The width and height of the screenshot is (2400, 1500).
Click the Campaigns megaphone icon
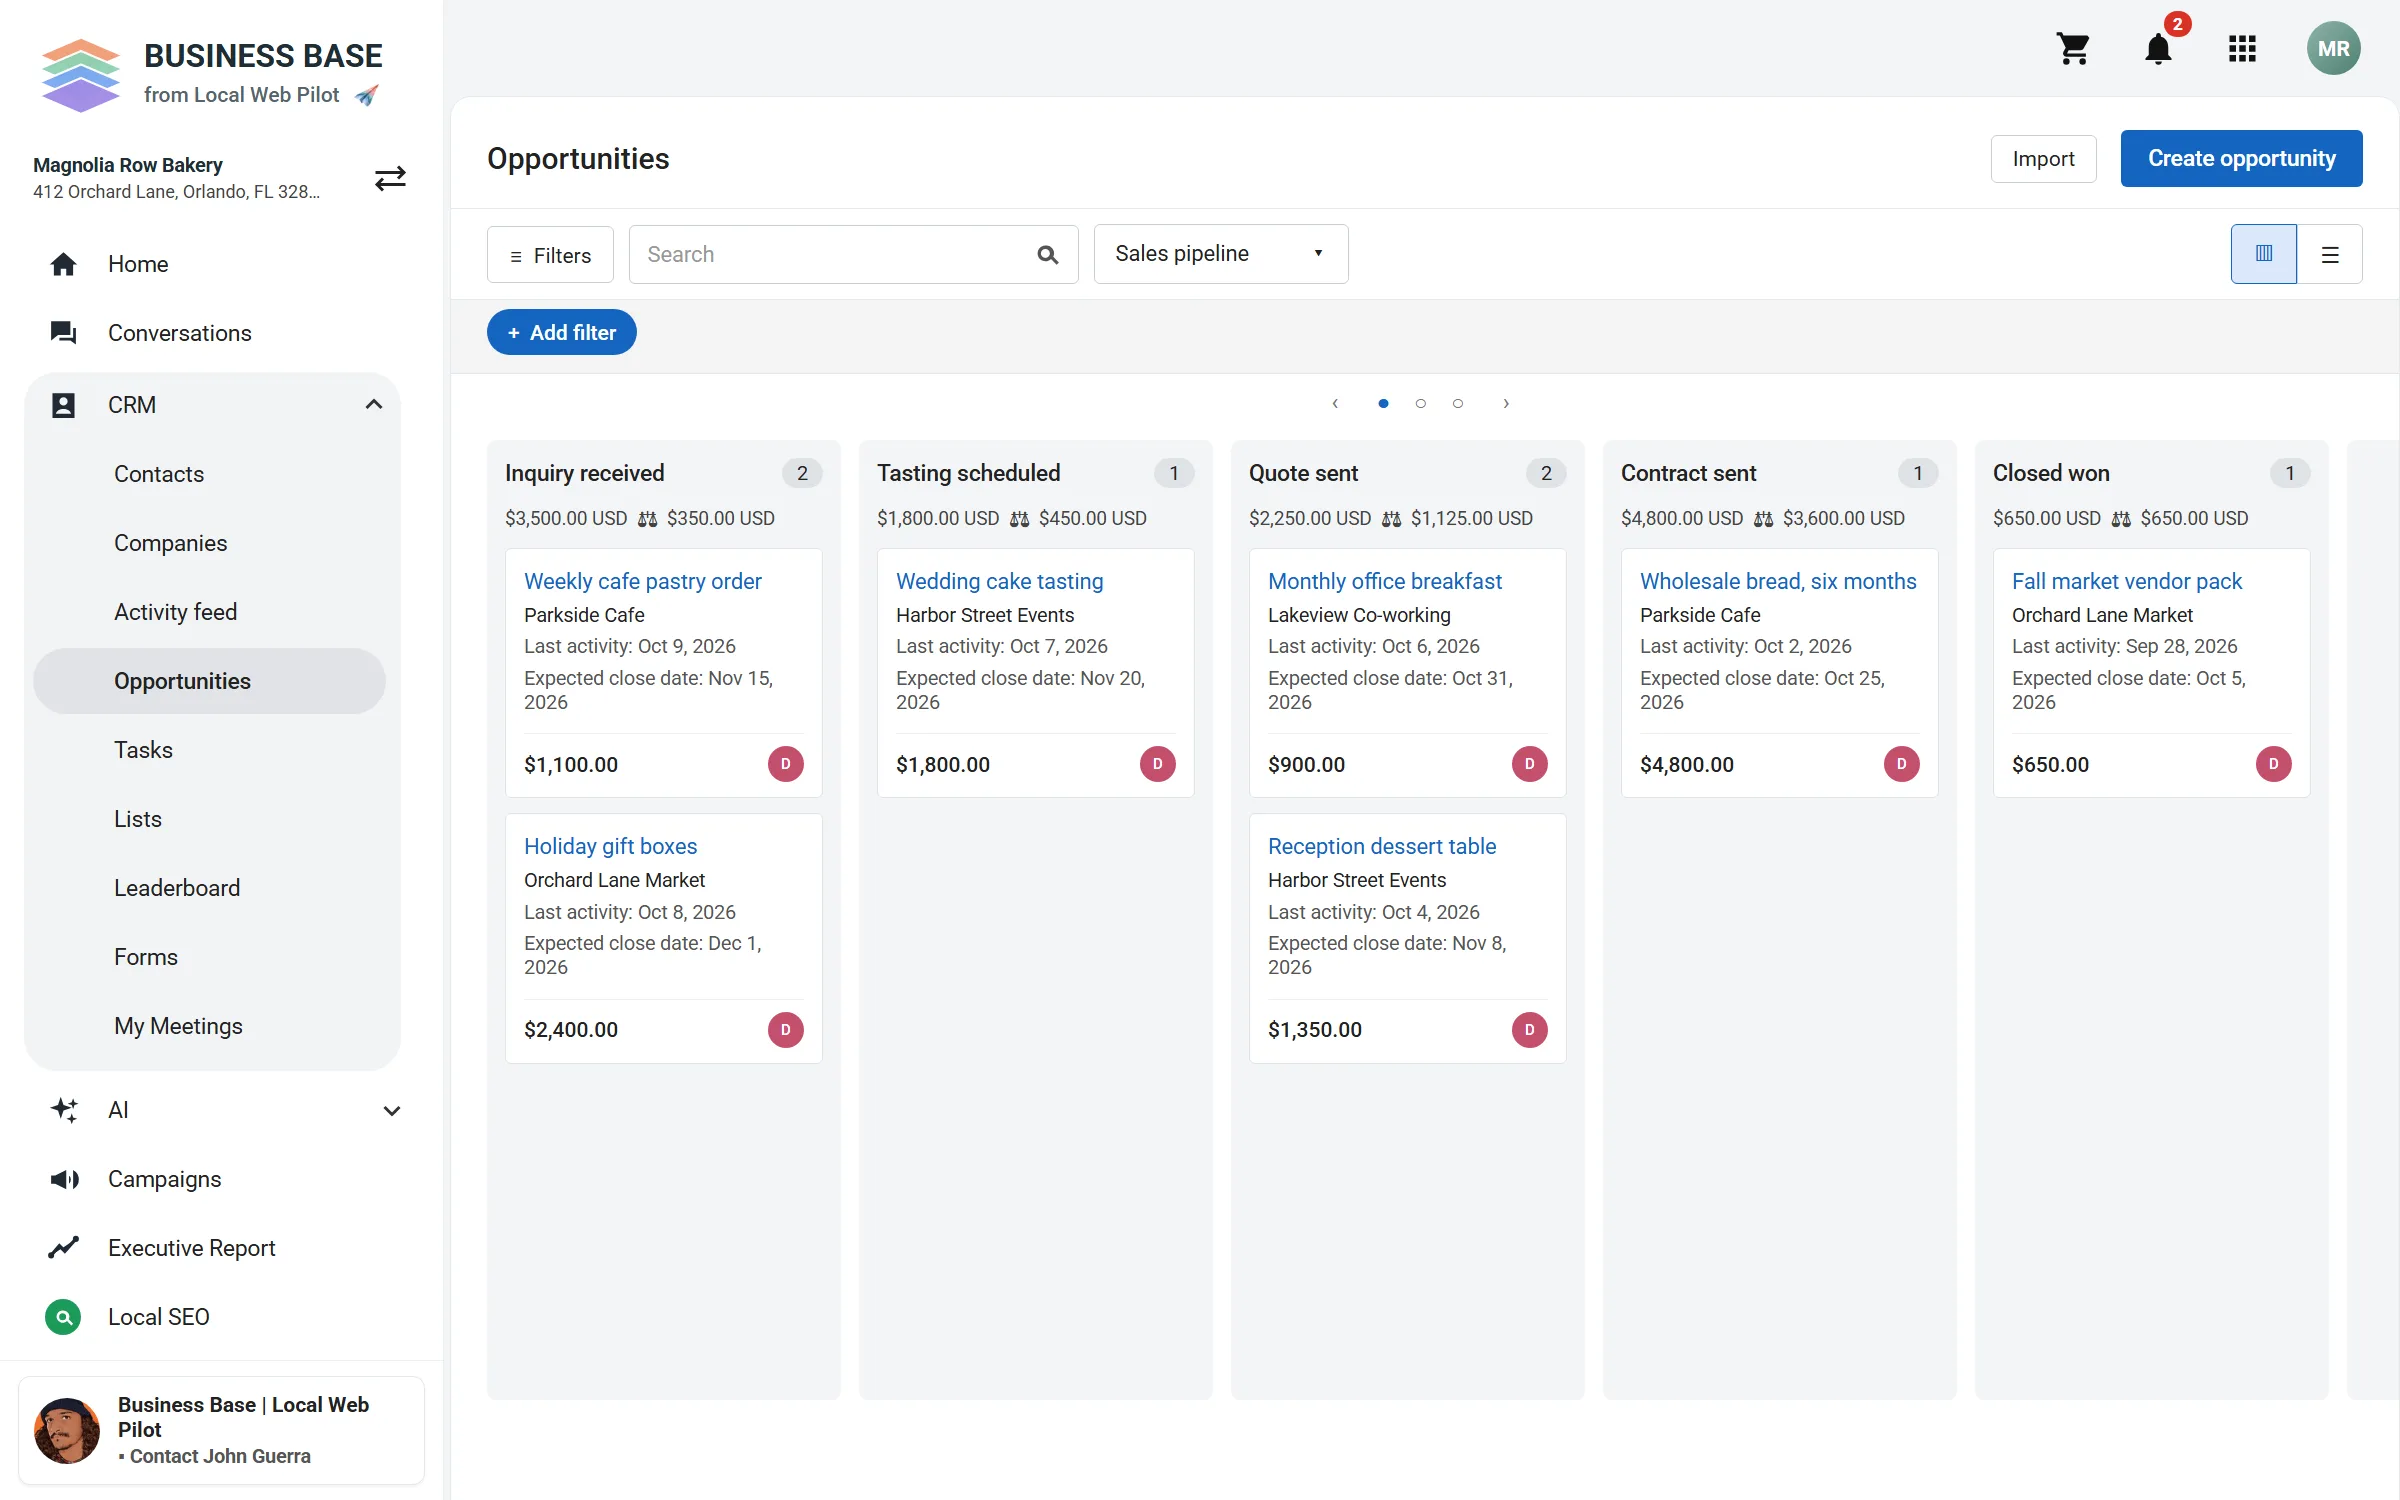(x=63, y=1179)
